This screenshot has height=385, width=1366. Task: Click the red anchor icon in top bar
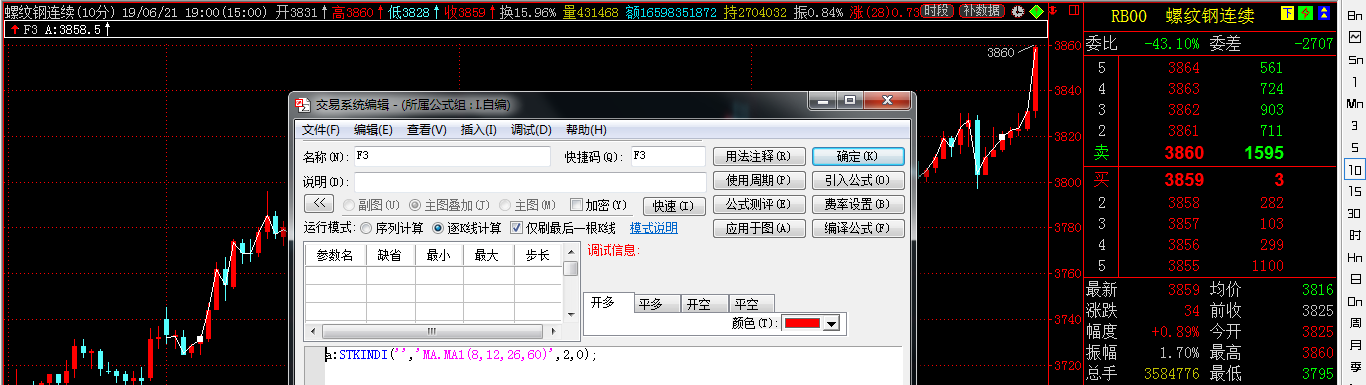click(1053, 11)
